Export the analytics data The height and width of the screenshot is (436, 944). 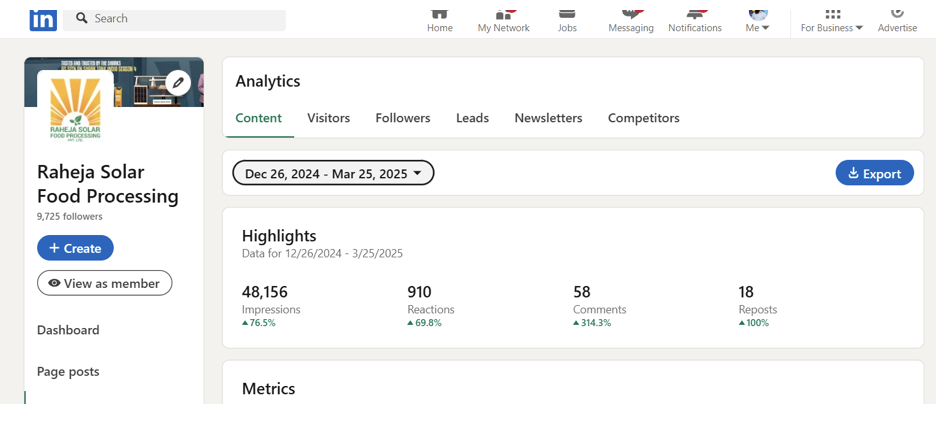(x=875, y=173)
